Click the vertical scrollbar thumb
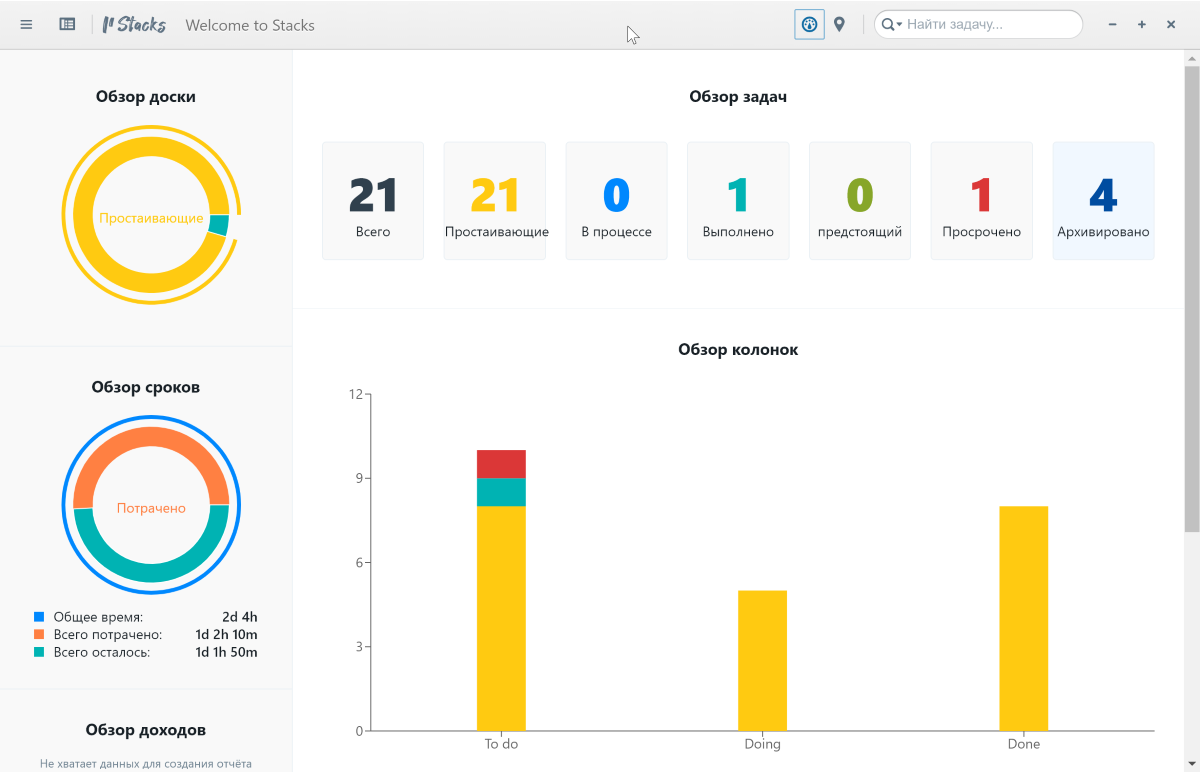This screenshot has width=1200, height=772. click(1191, 299)
